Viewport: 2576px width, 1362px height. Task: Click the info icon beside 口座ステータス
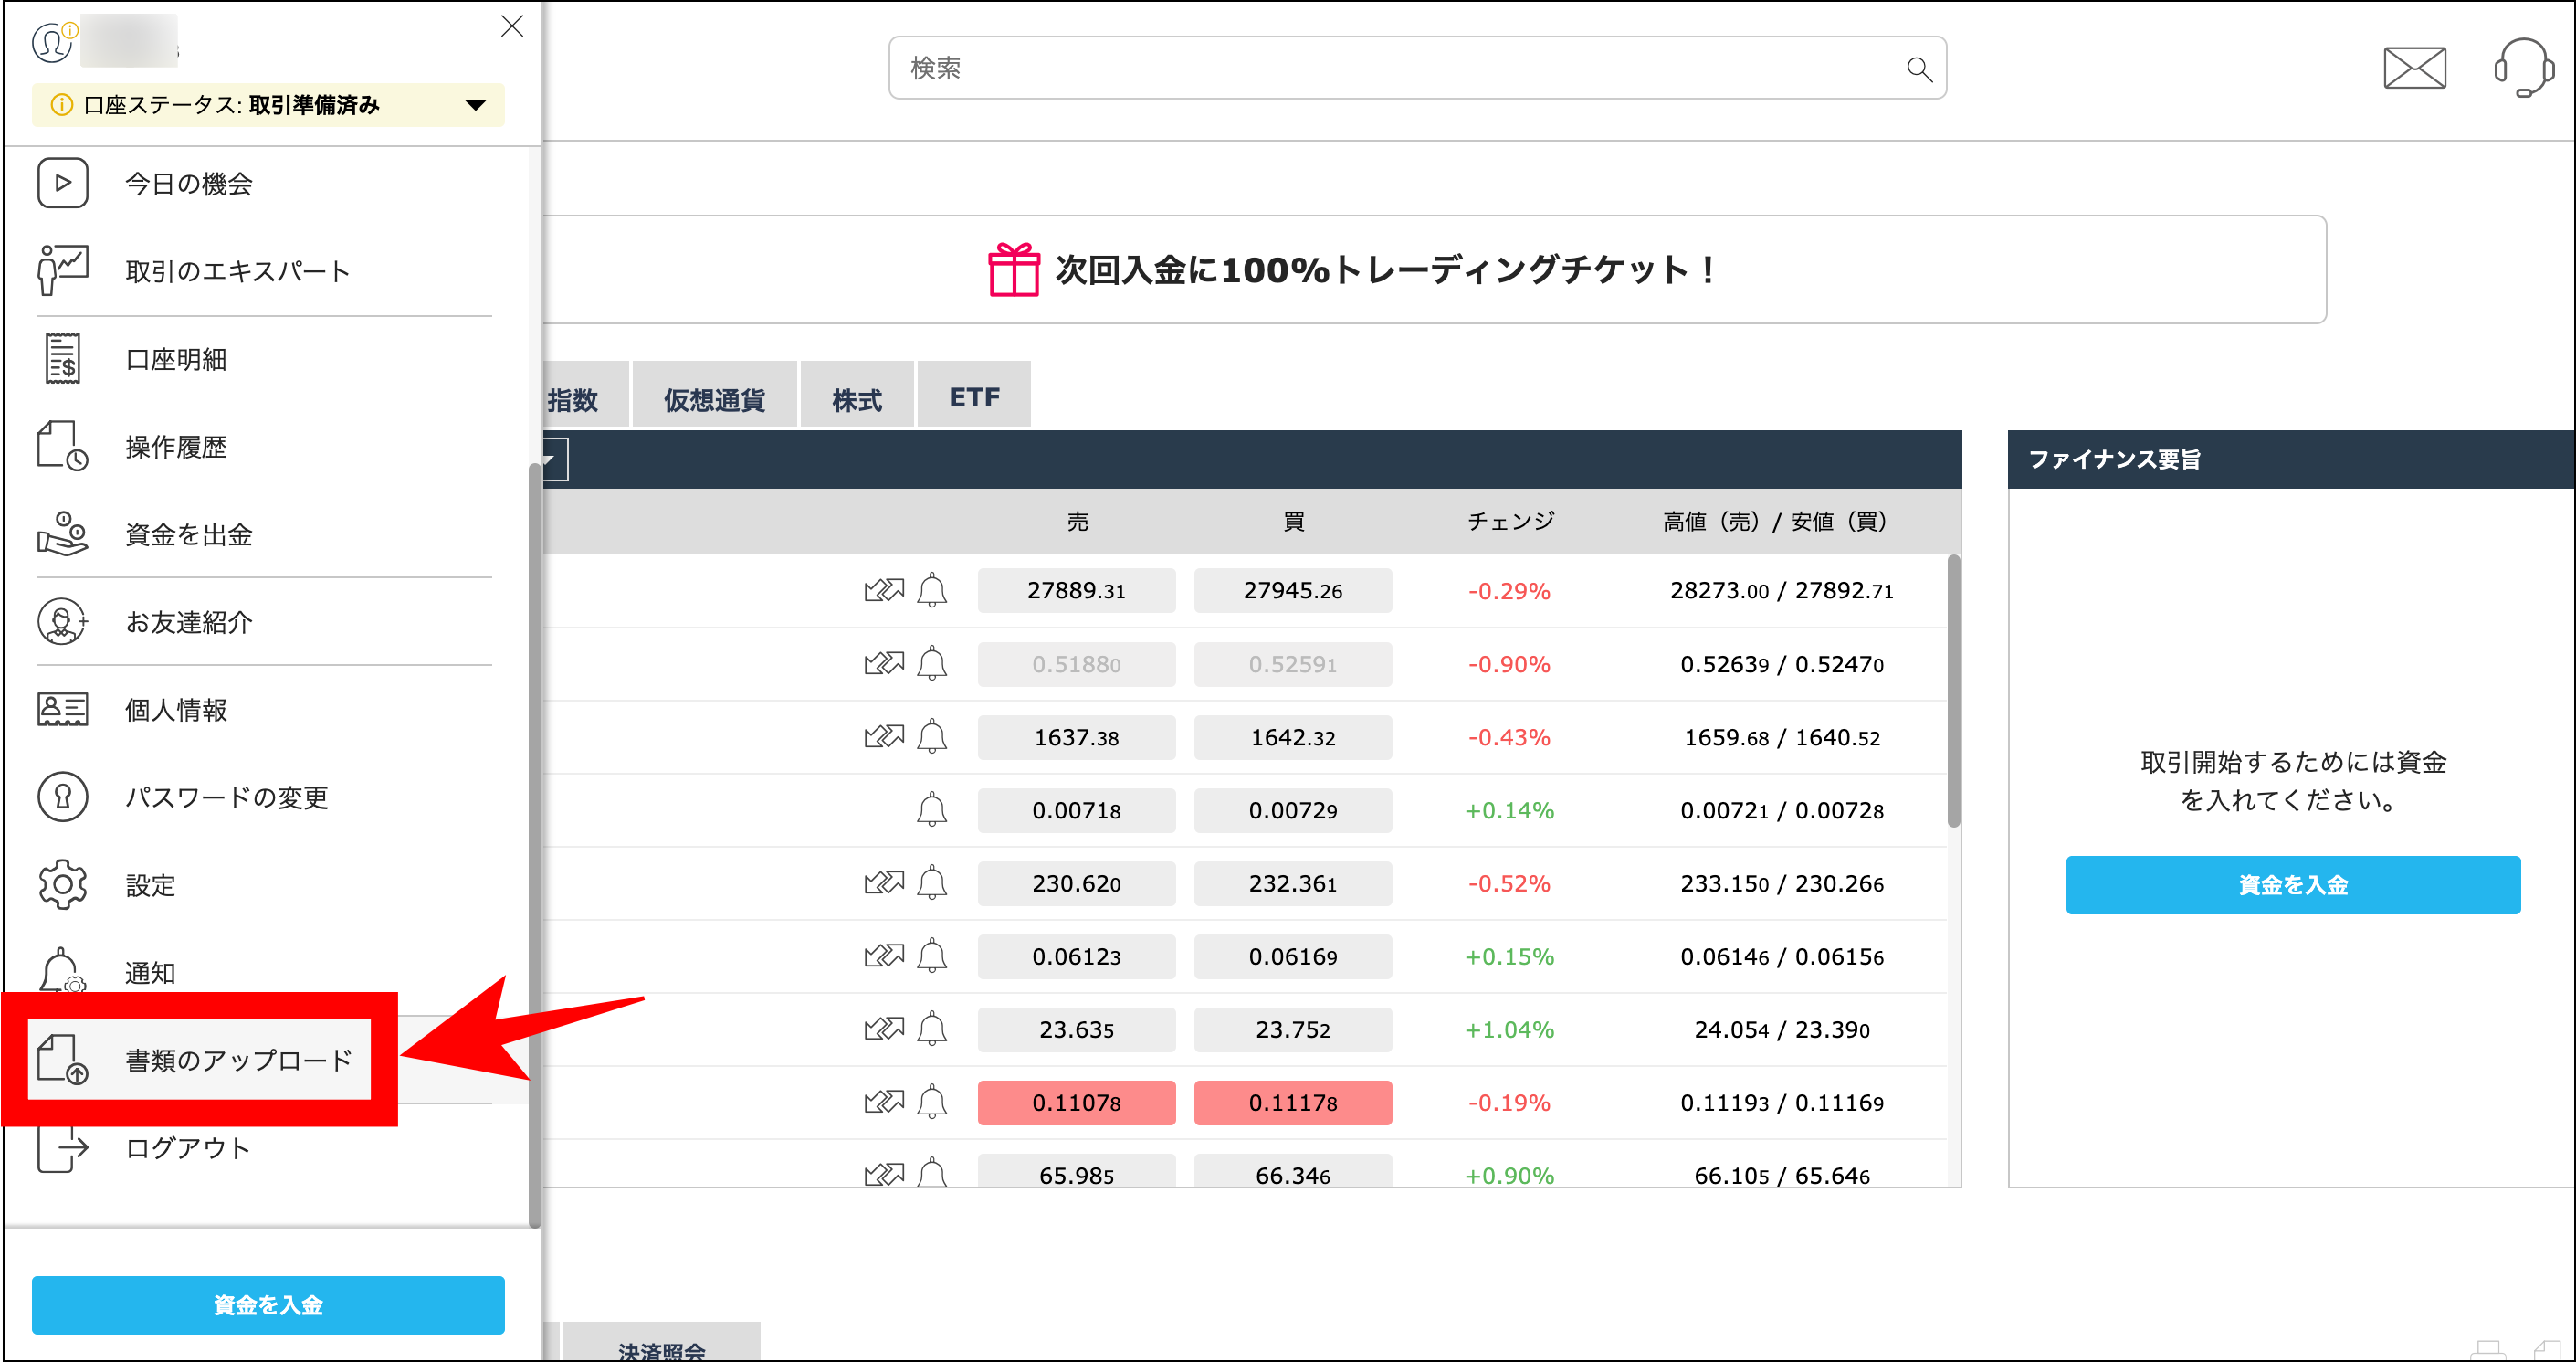coord(62,104)
